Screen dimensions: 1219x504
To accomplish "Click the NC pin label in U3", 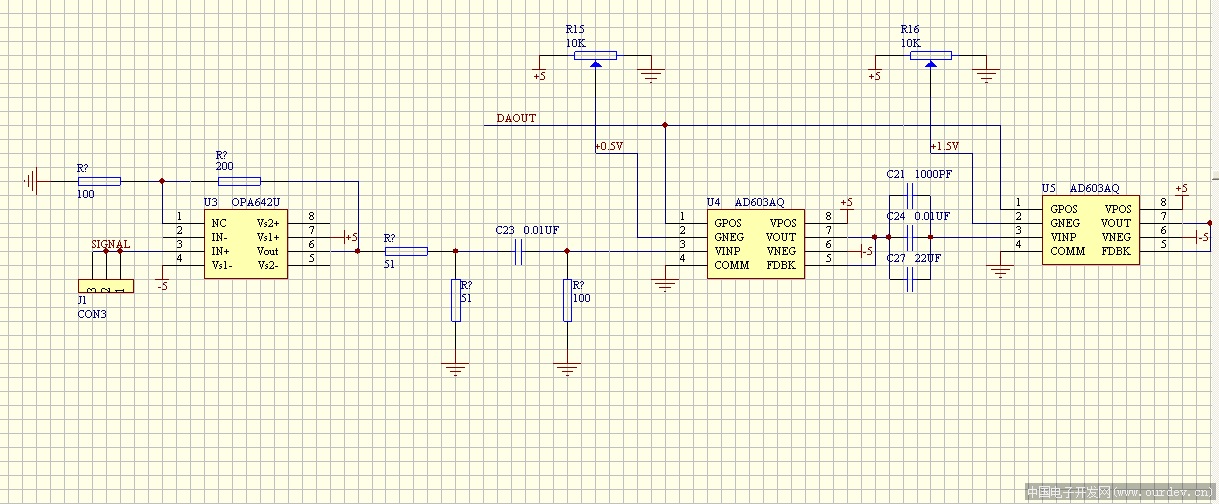I will [219, 223].
